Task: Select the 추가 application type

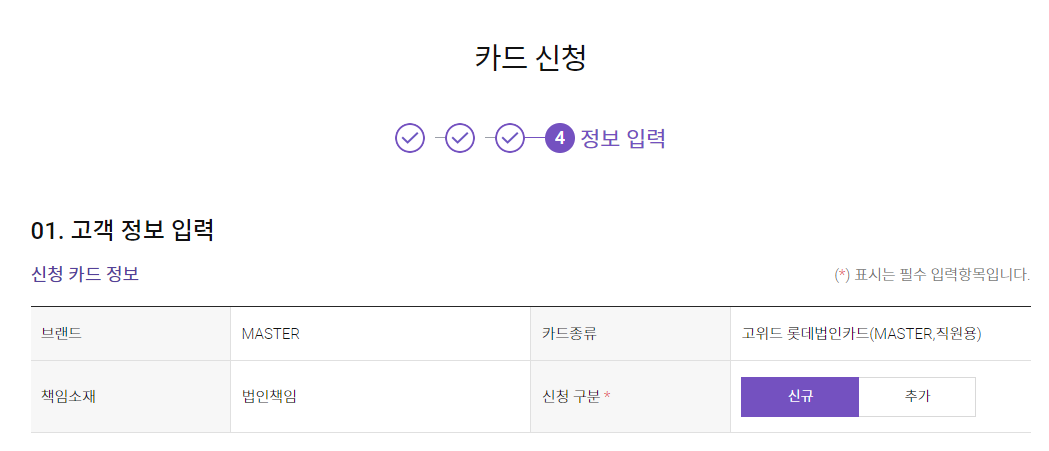Action: point(917,396)
